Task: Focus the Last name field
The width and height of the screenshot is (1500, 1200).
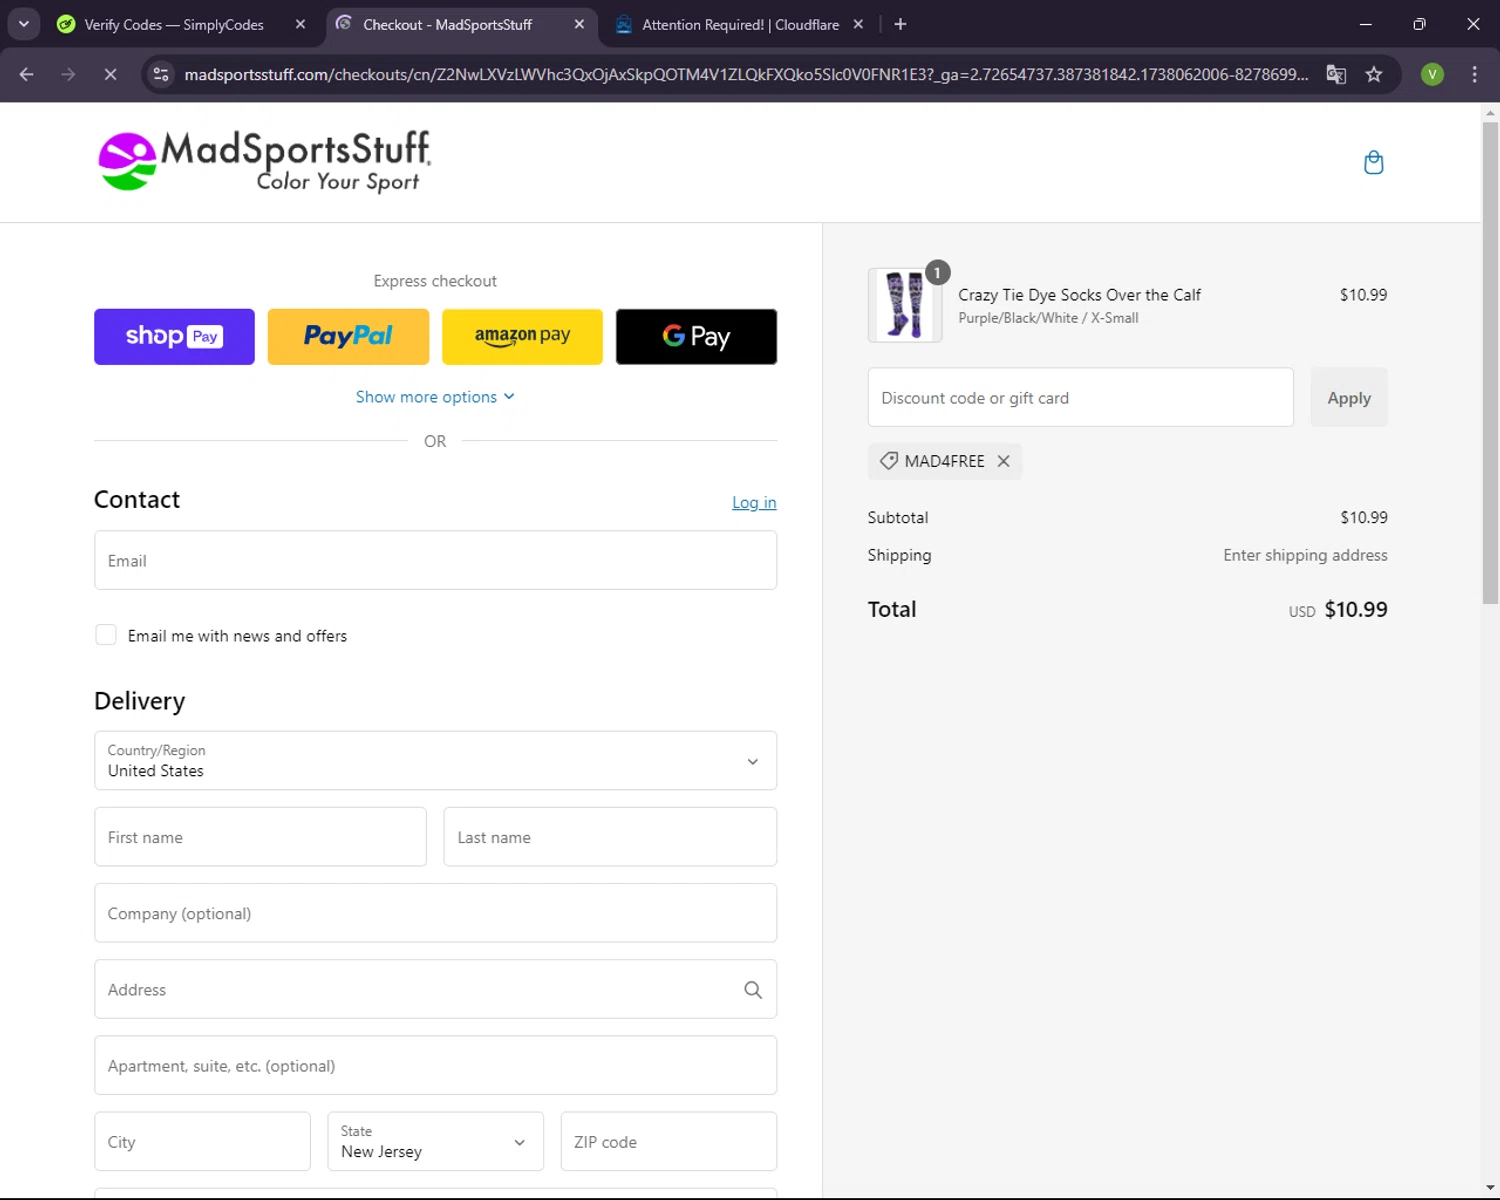Action: tap(610, 837)
